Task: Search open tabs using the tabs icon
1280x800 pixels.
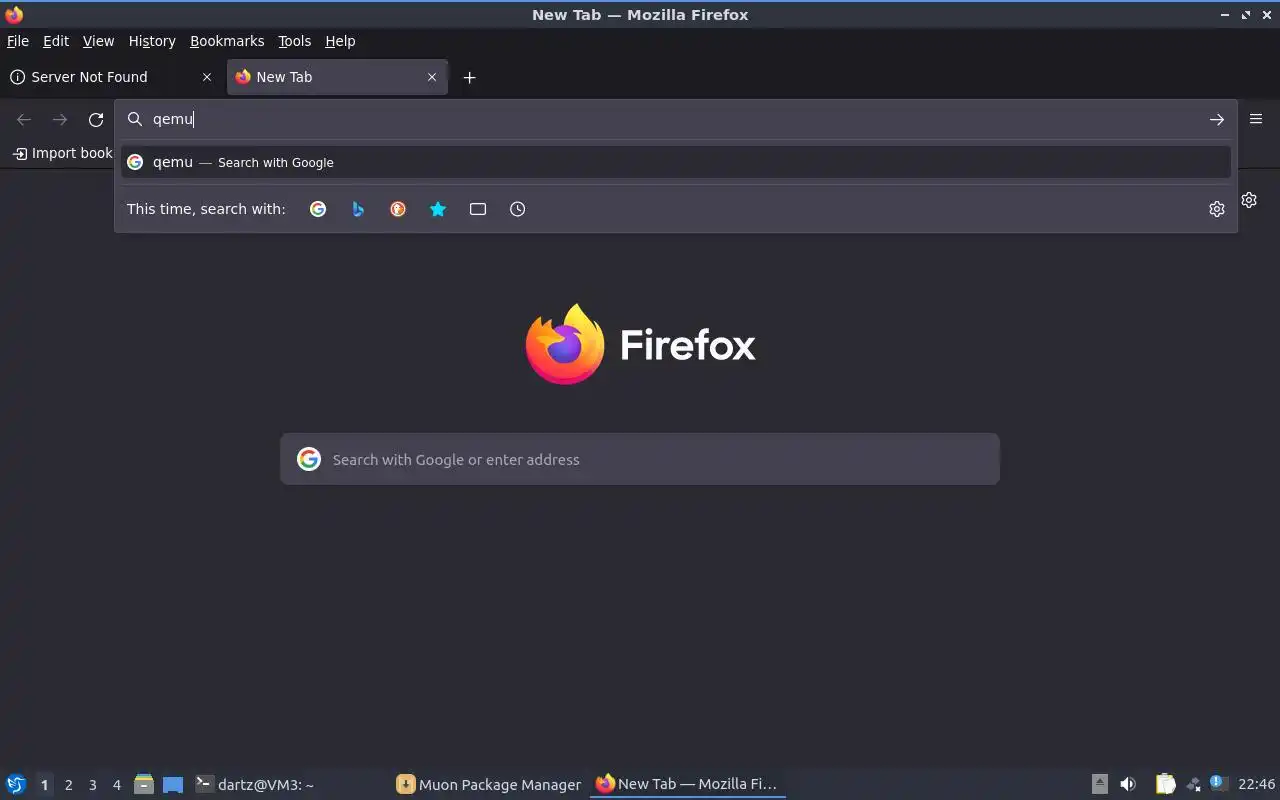Action: click(478, 209)
